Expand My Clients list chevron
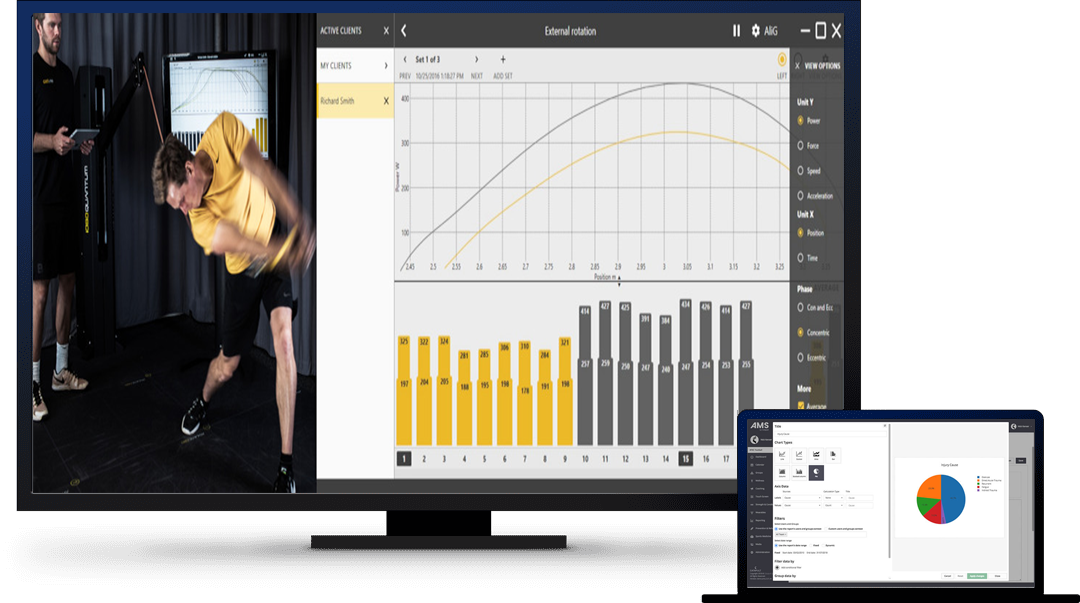The height and width of the screenshot is (603, 1080). coord(386,65)
